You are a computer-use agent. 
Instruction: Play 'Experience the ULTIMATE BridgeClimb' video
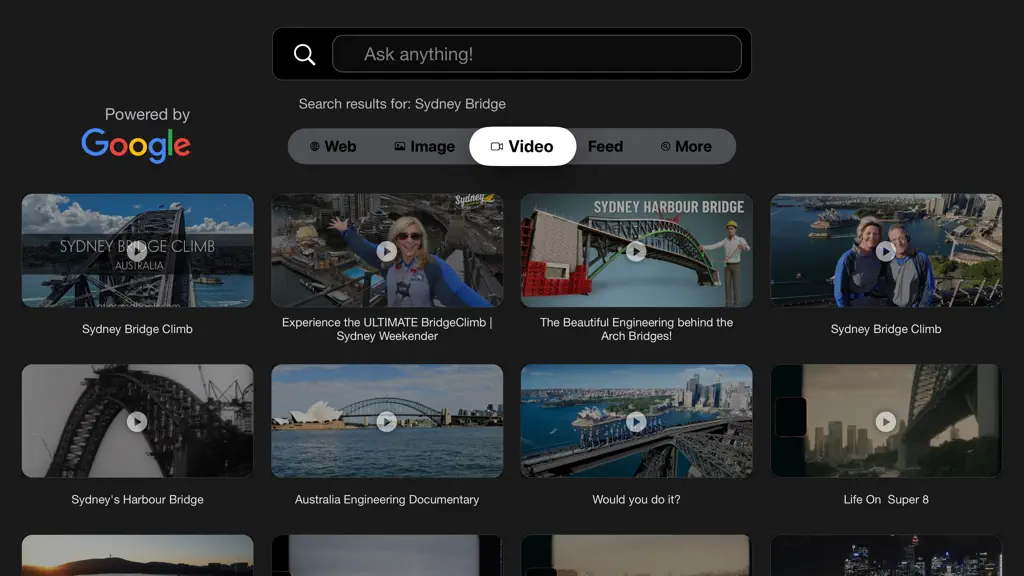click(387, 251)
